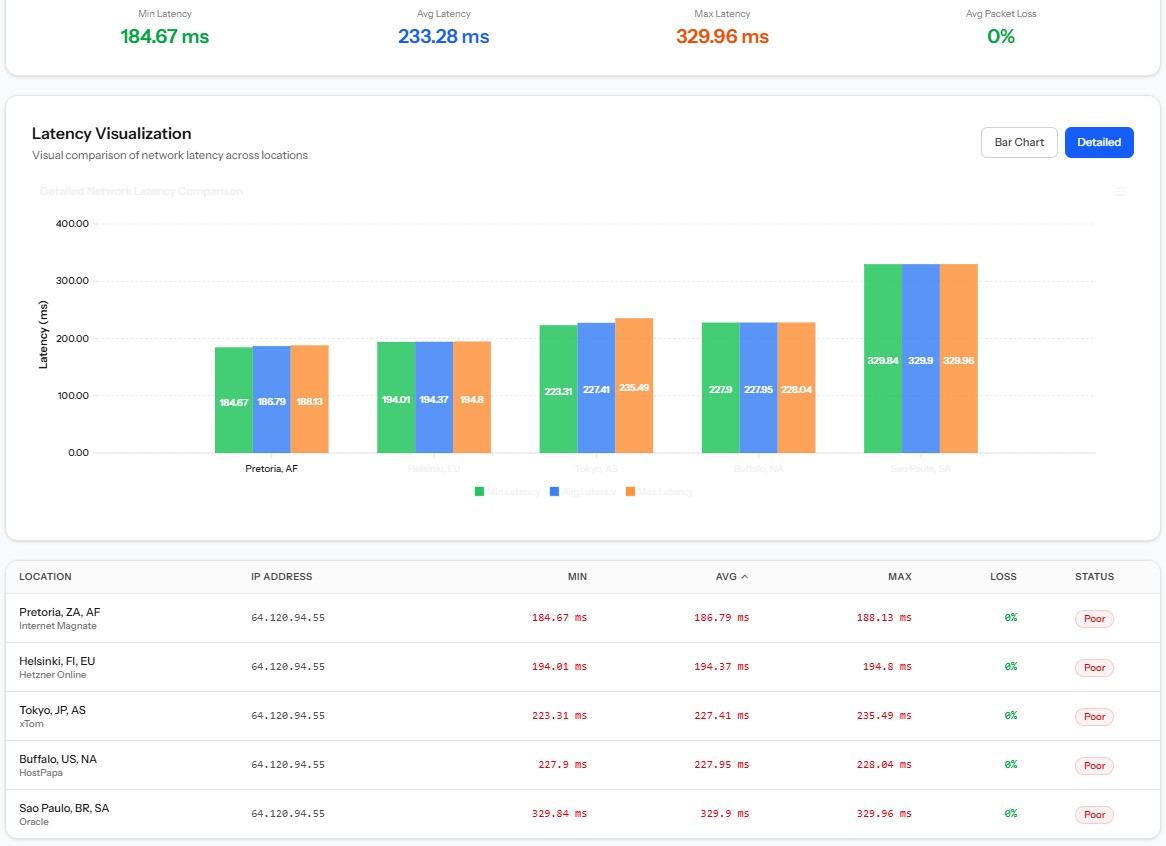
Task: Click table cell 194.37 ms in Helsinki row
Action: pos(721,668)
